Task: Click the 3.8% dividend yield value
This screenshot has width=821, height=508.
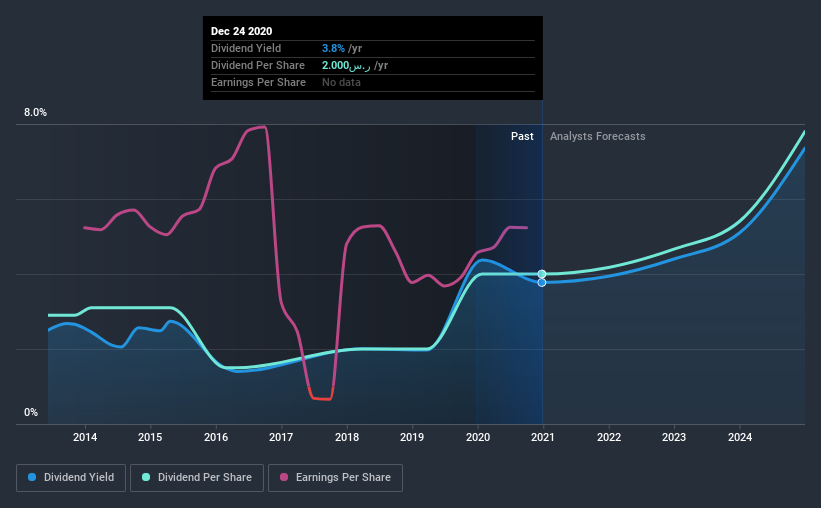Action: click(333, 48)
